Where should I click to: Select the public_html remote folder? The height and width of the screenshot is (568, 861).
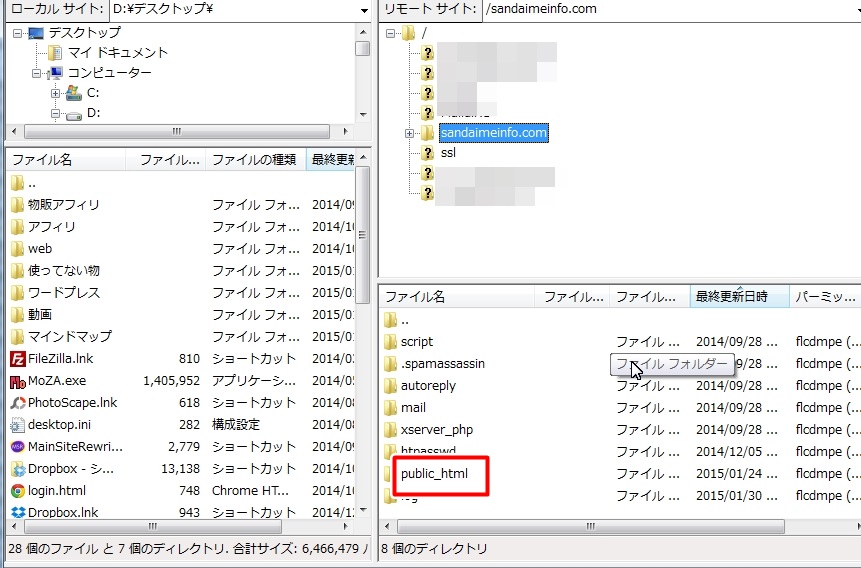434,474
